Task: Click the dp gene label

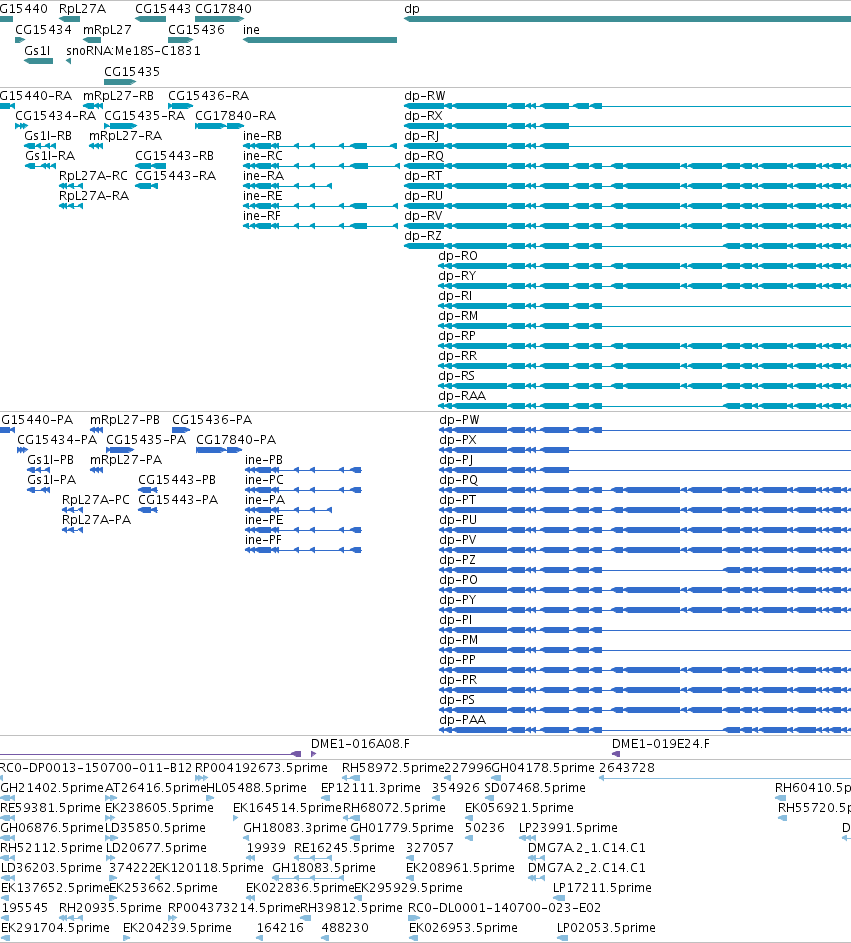Action: coord(412,9)
